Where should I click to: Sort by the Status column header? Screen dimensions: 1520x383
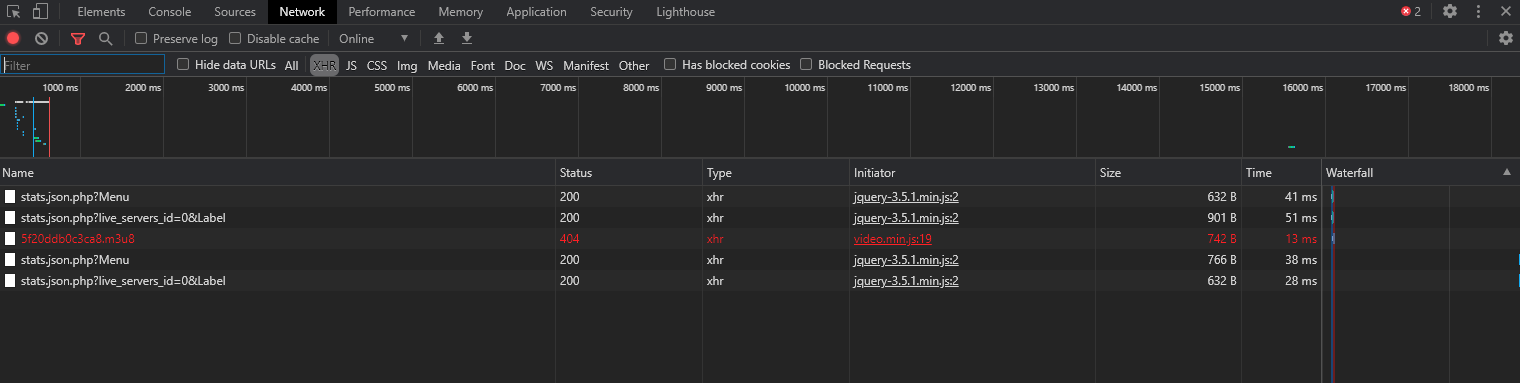[x=629, y=173]
